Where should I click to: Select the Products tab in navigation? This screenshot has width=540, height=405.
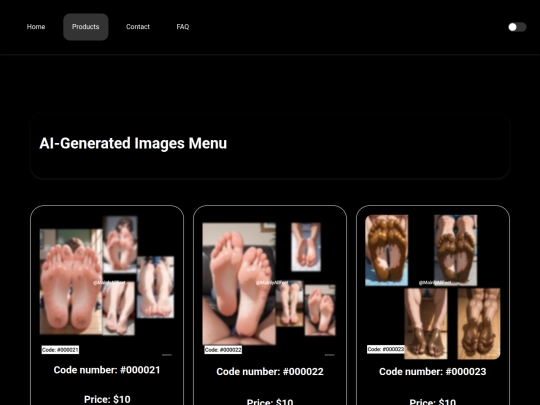pyautogui.click(x=86, y=27)
